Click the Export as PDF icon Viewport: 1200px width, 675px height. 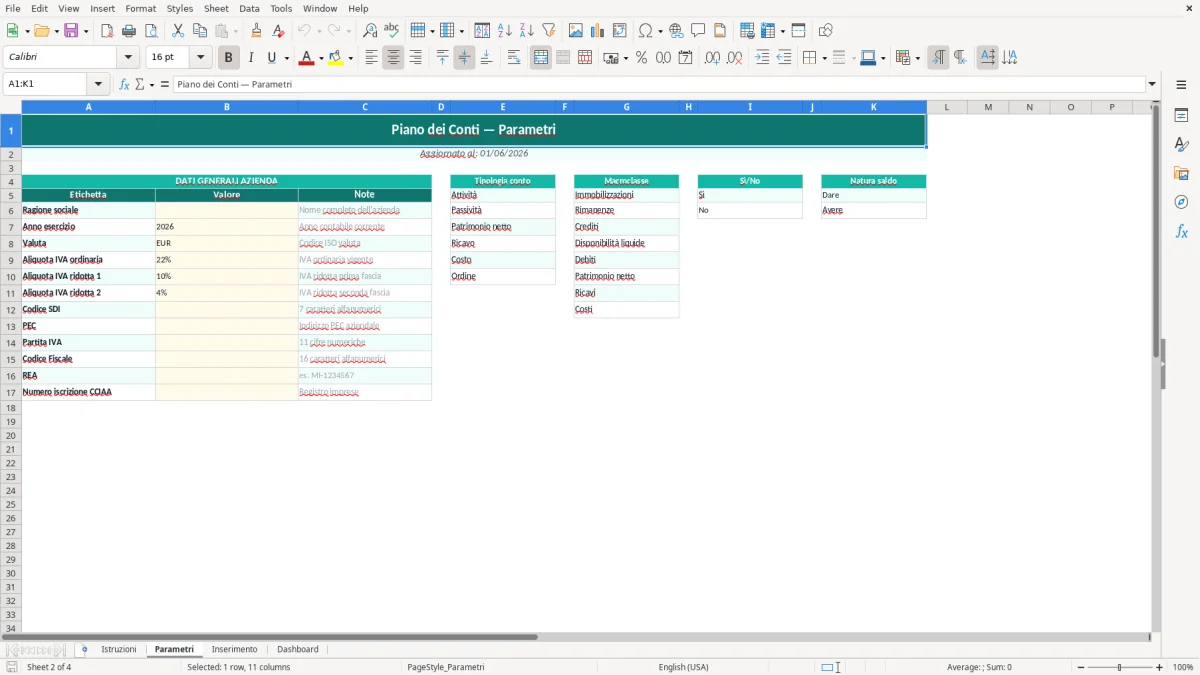[x=107, y=31]
